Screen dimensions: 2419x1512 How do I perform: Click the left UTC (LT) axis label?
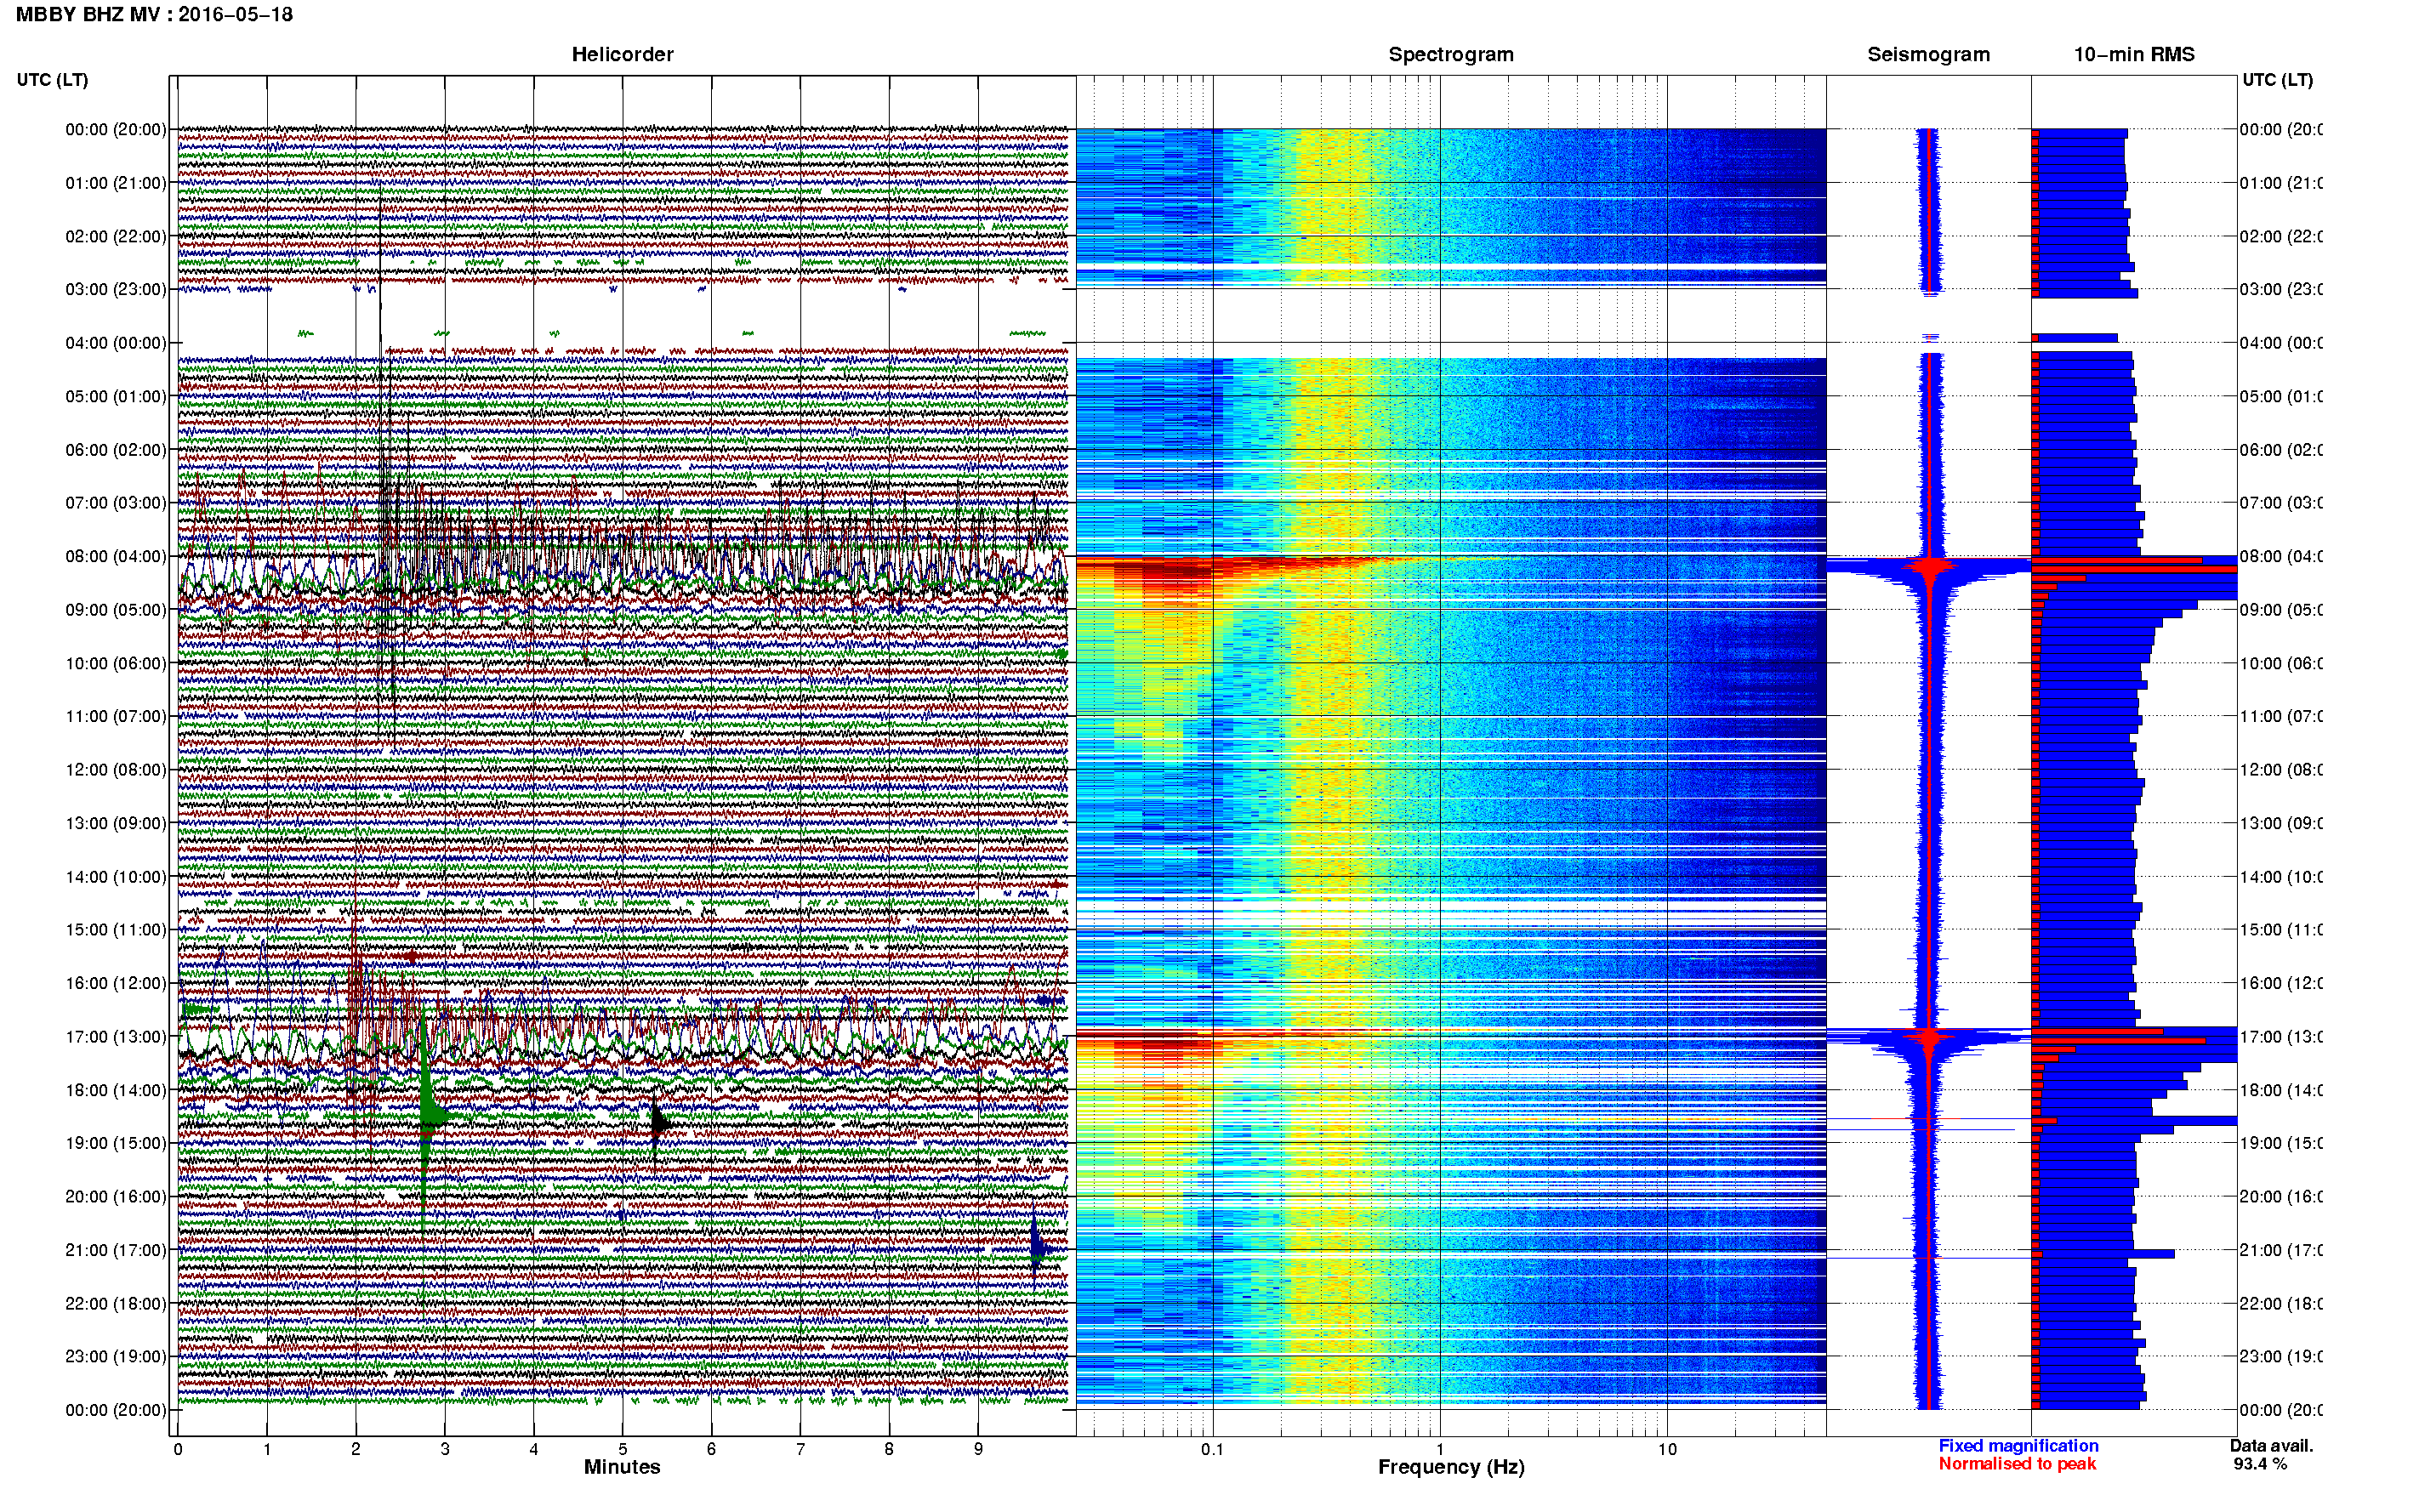(x=52, y=80)
